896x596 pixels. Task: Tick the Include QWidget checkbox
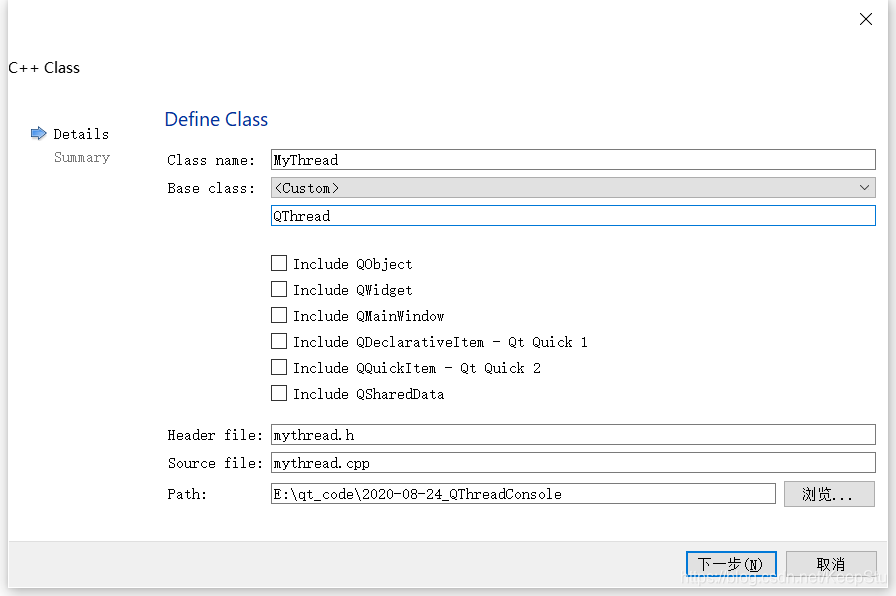point(279,289)
